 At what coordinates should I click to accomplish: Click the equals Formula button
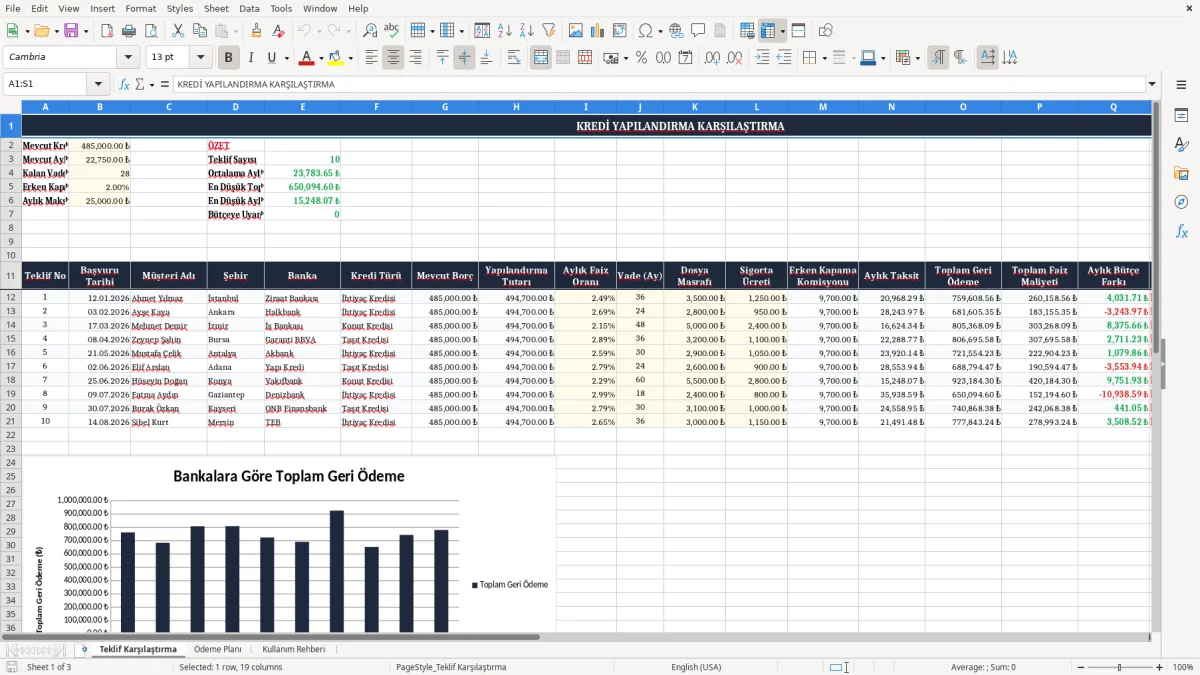coord(164,85)
